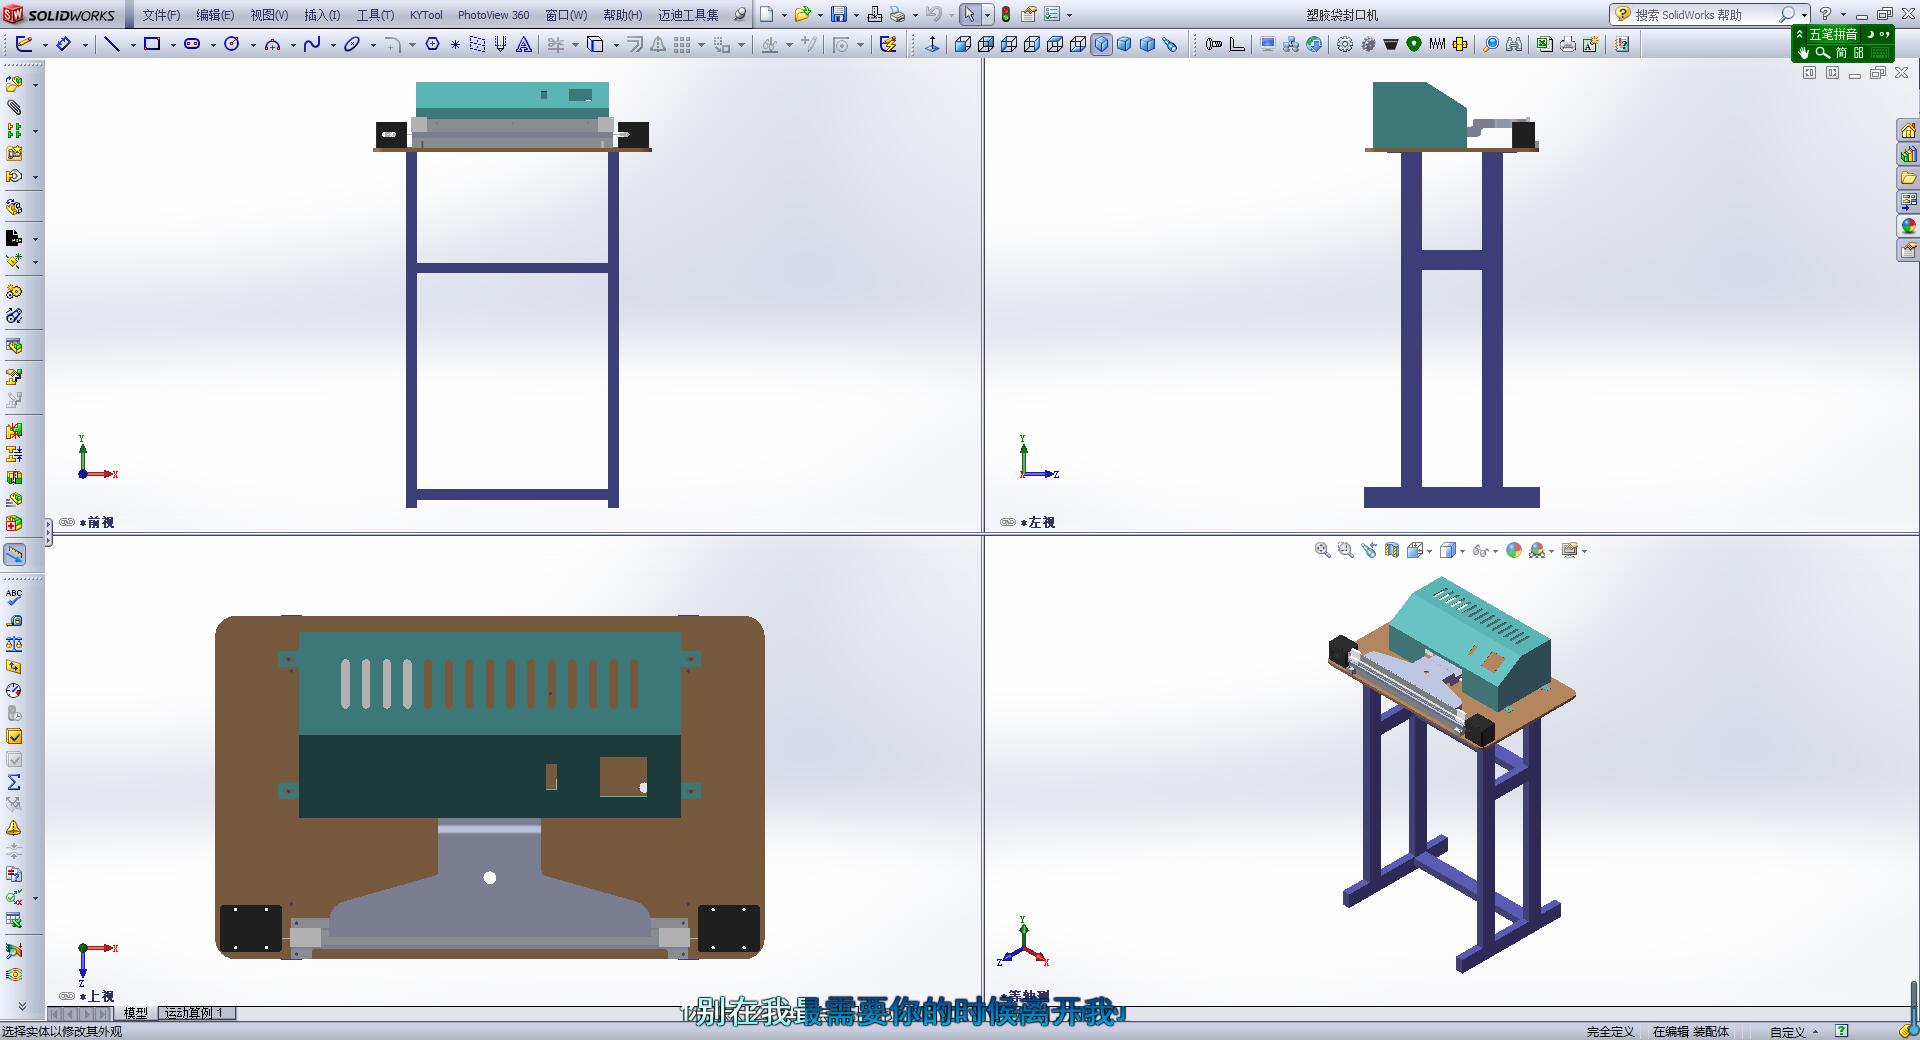Expand the Circle tool dropdown arrow
The width and height of the screenshot is (1920, 1040).
[253, 45]
